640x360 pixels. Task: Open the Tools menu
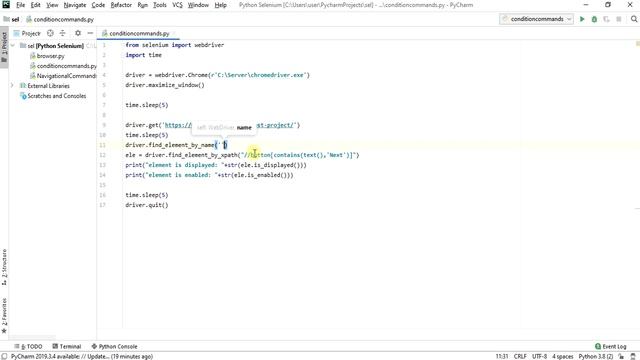[x=160, y=5]
